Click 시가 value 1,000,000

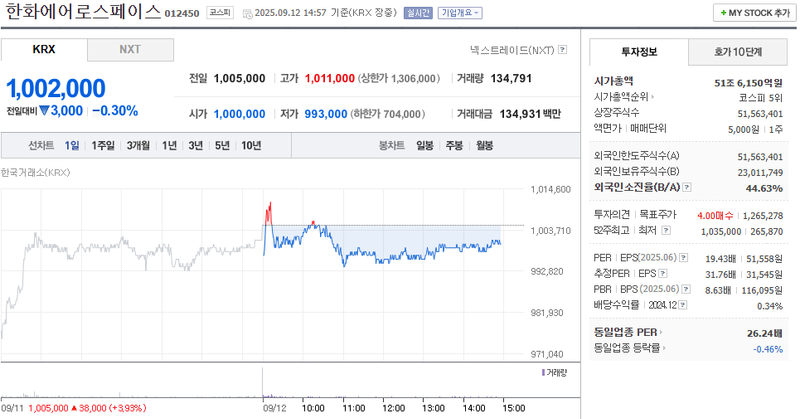[239, 114]
